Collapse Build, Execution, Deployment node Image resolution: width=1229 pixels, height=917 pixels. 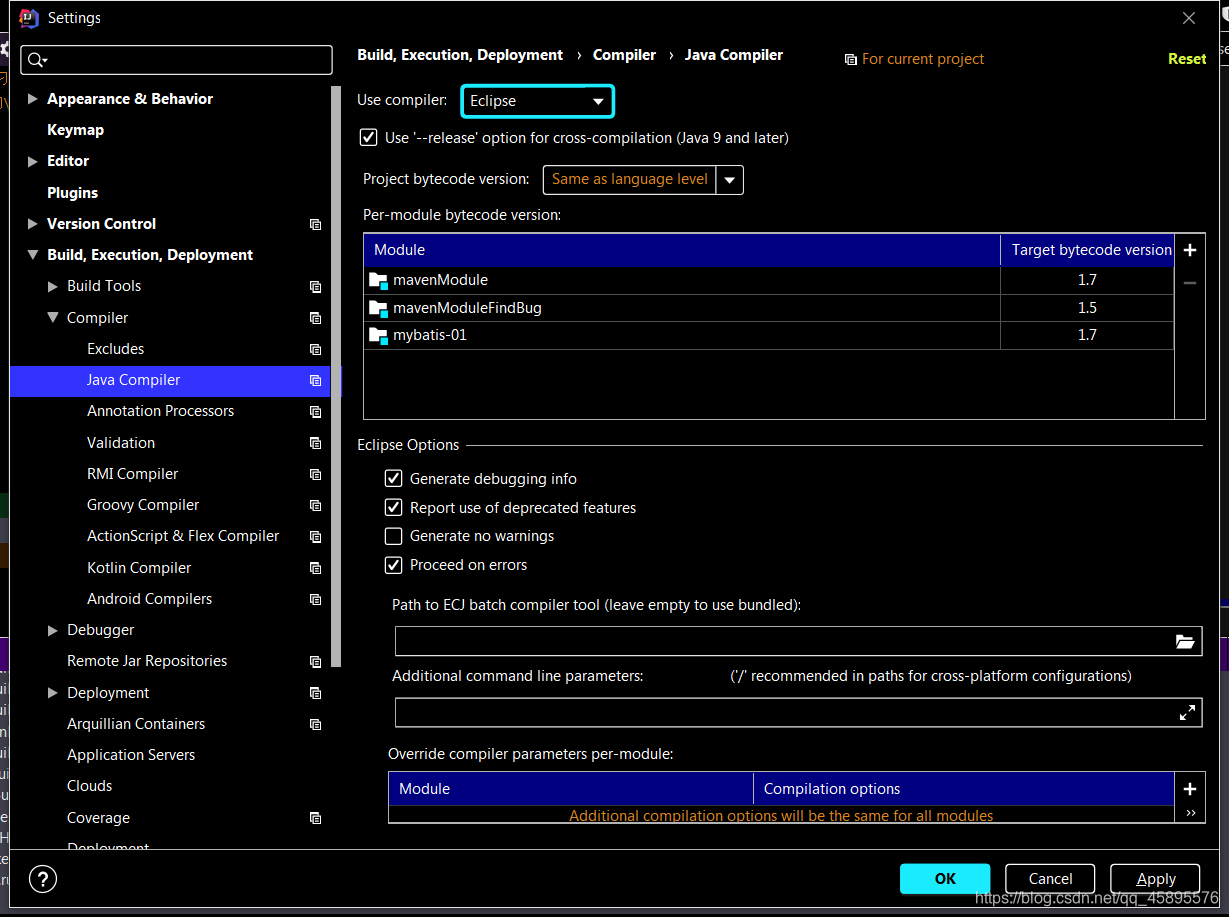[x=33, y=255]
